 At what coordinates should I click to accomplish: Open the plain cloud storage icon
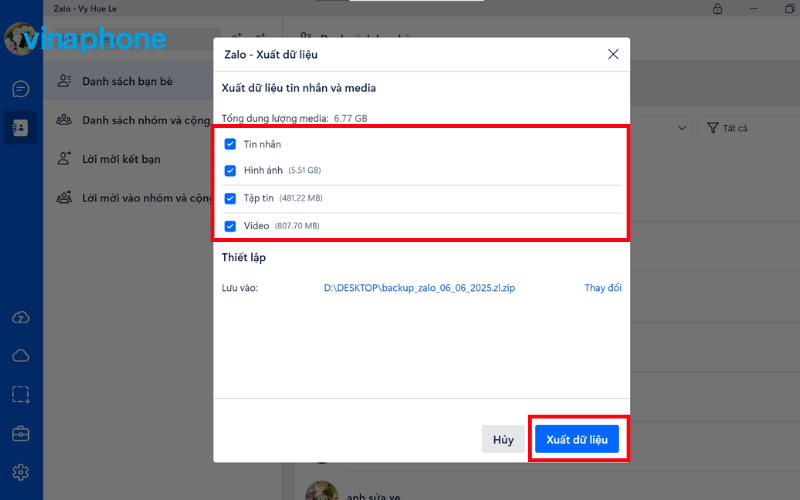coord(20,356)
